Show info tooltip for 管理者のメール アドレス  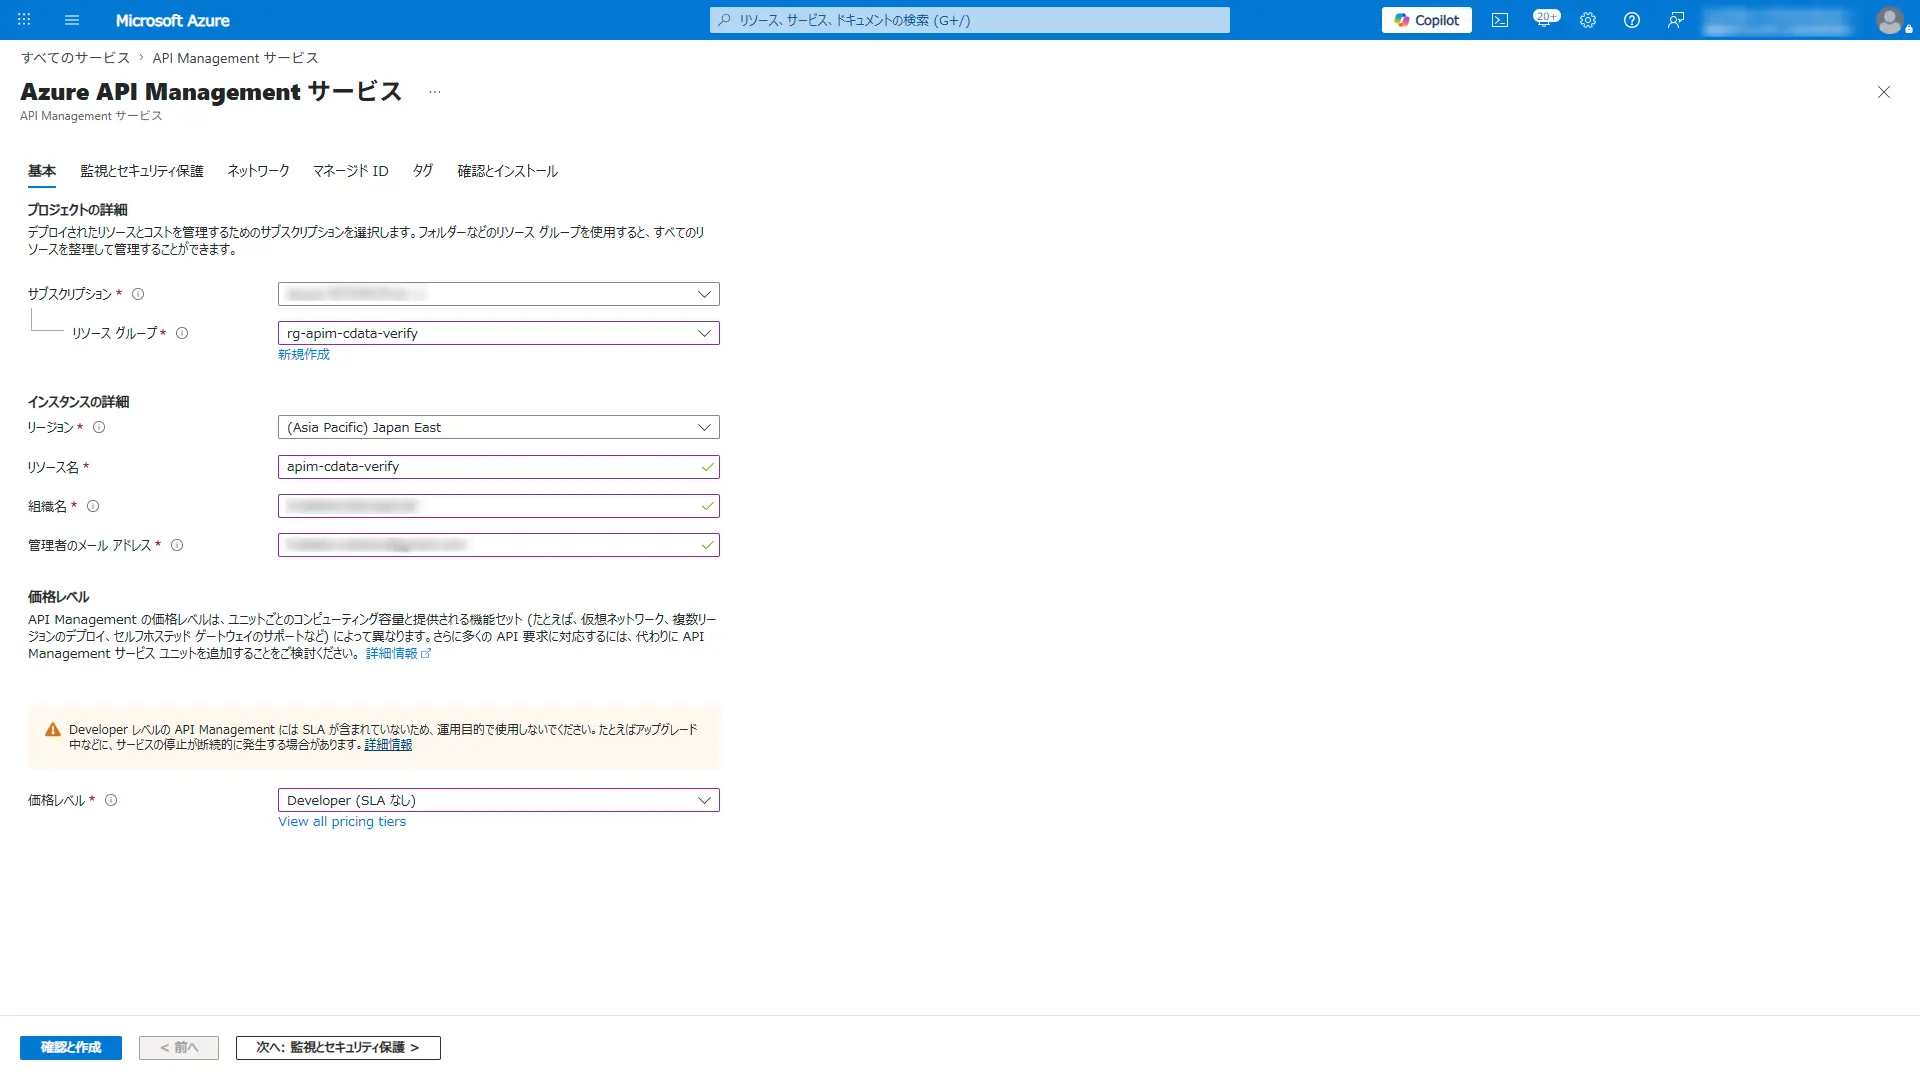(x=177, y=545)
